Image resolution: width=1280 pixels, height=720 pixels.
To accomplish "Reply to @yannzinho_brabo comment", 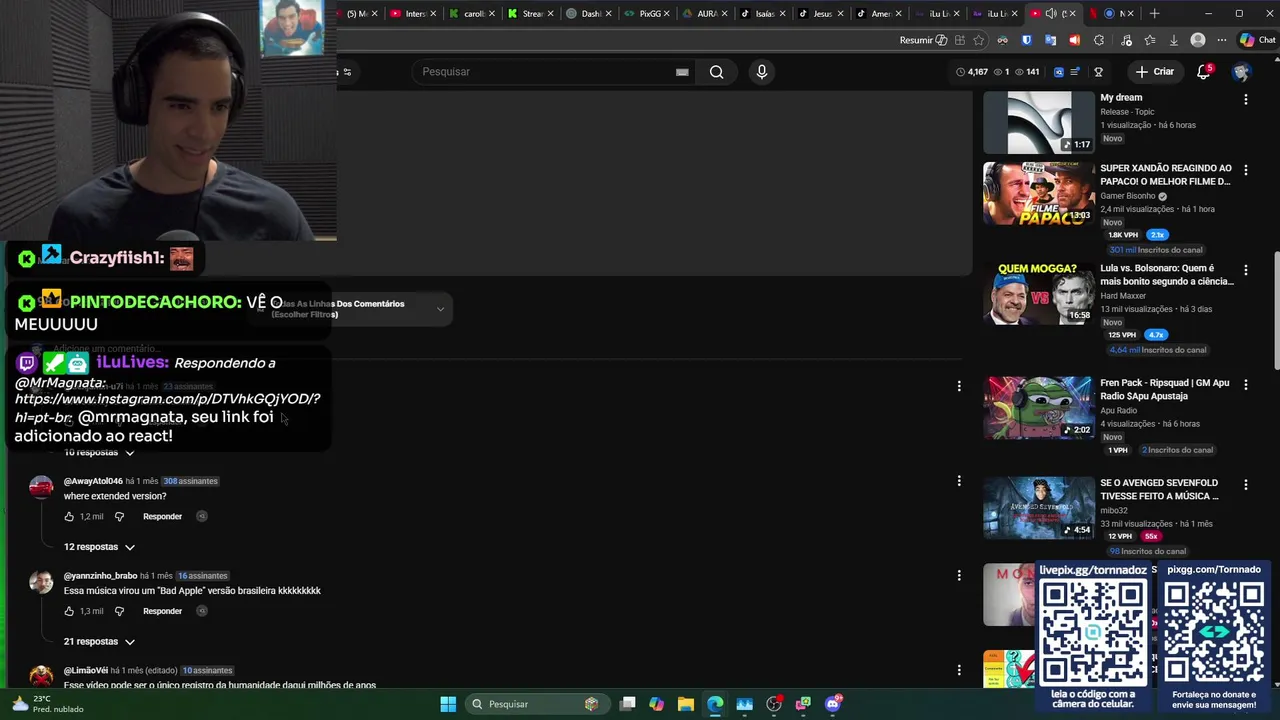I will 162,611.
